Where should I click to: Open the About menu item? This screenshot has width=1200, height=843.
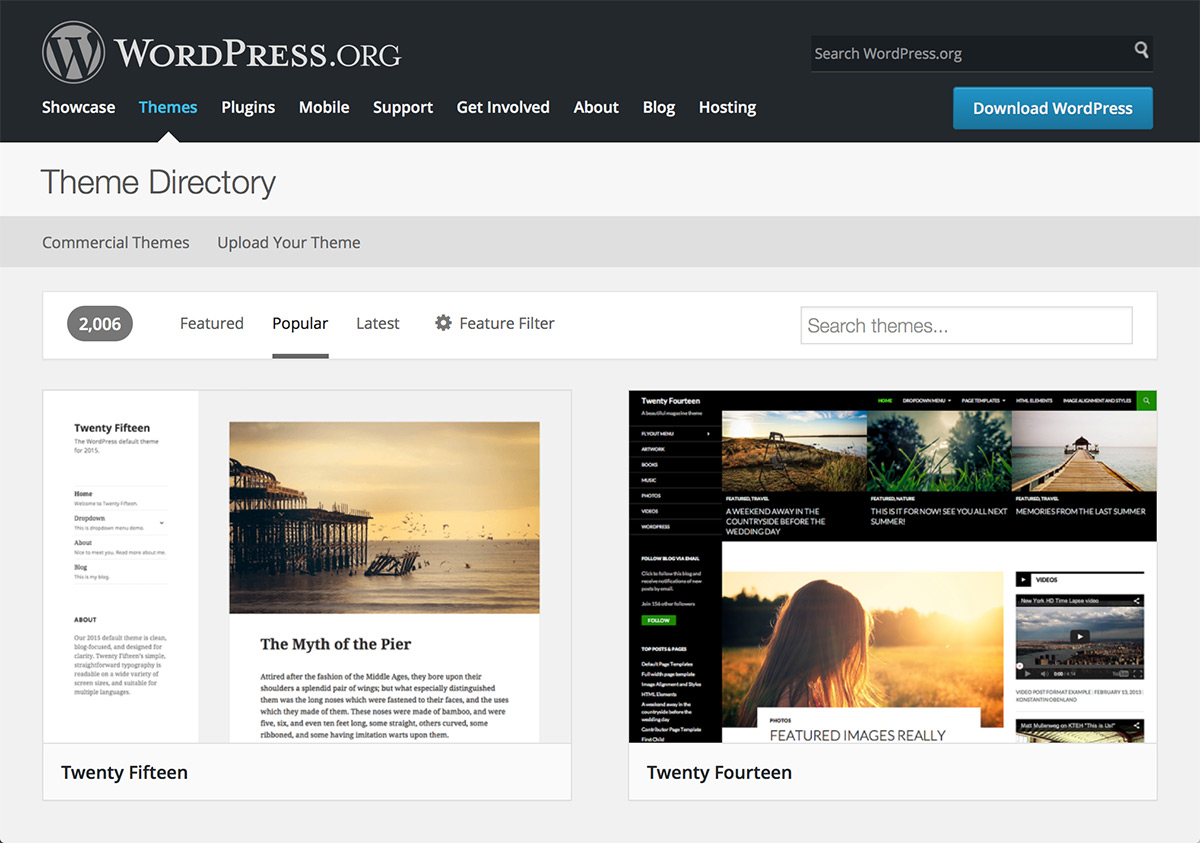tap(596, 107)
